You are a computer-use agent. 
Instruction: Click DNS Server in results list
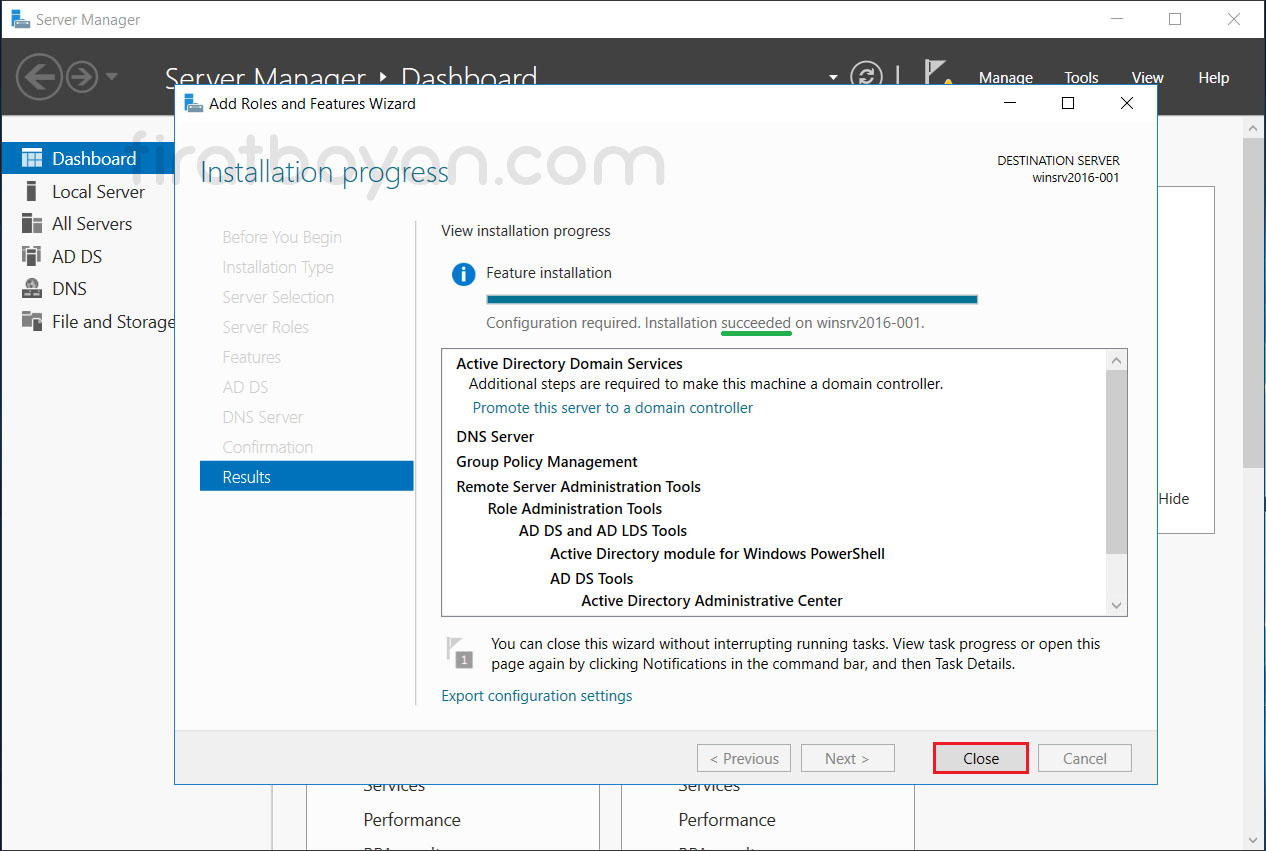point(495,437)
